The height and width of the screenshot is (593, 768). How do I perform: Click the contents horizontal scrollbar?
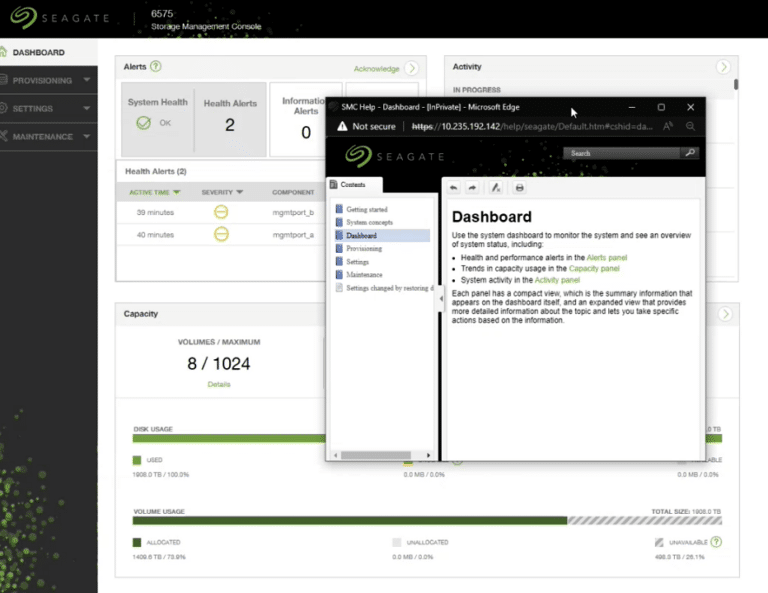376,455
